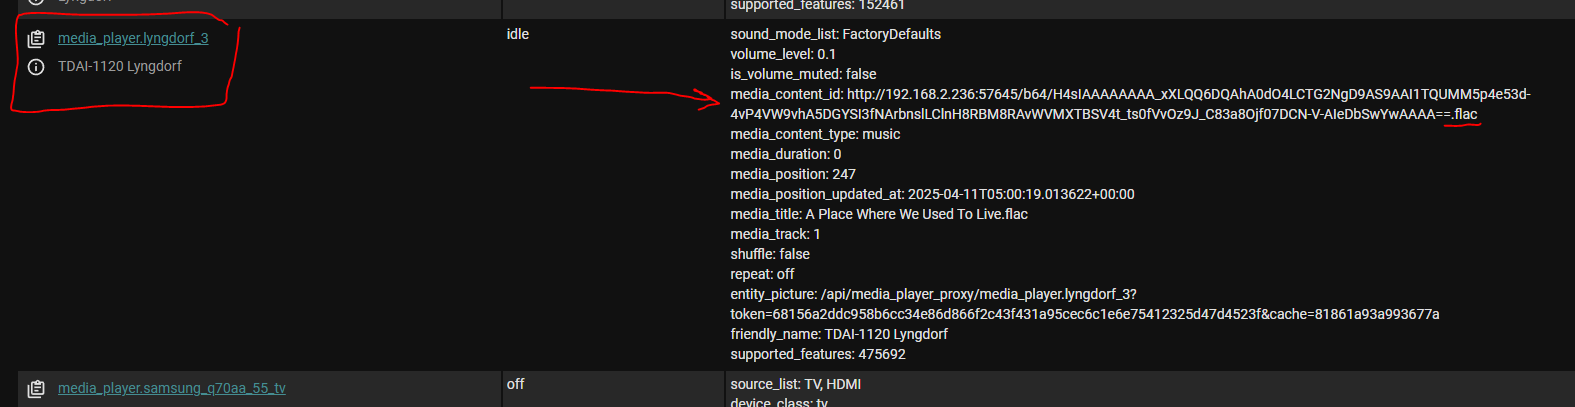The image size is (1575, 407).
Task: Click the off state of Samsung TV
Action: [x=515, y=384]
